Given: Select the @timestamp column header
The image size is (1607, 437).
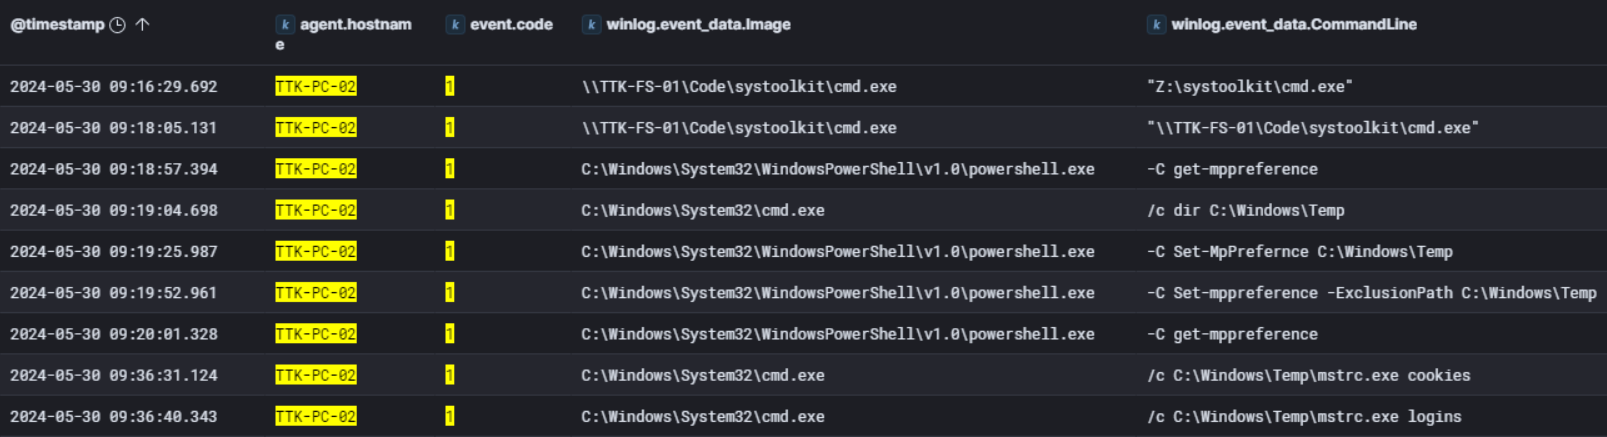Looking at the screenshot, I should click(57, 25).
